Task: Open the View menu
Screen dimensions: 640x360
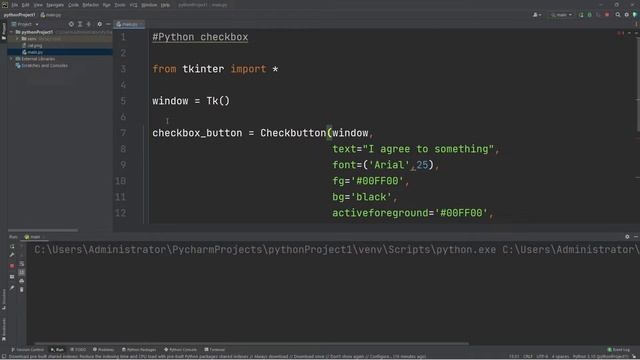Action: pos(38,5)
